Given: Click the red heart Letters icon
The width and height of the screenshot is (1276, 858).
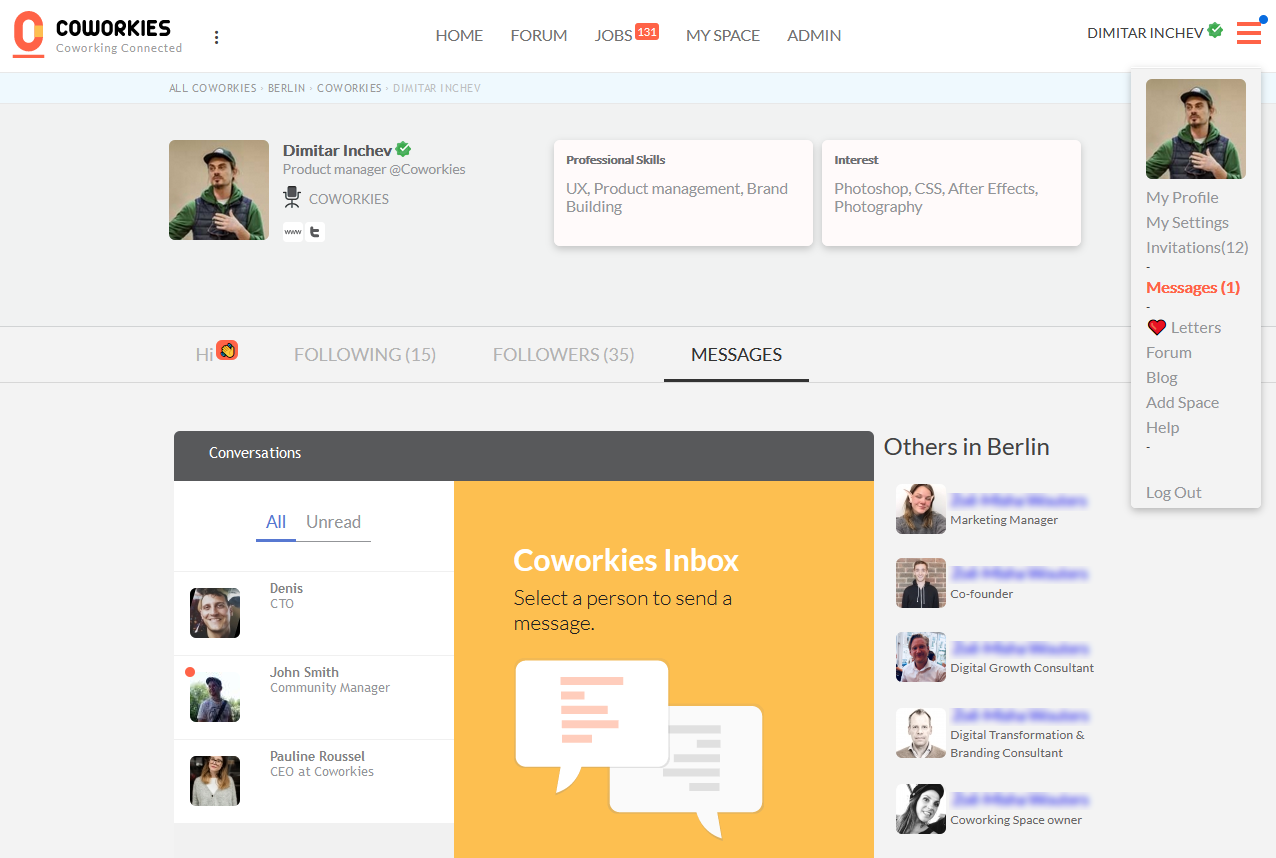Looking at the screenshot, I should point(1157,327).
